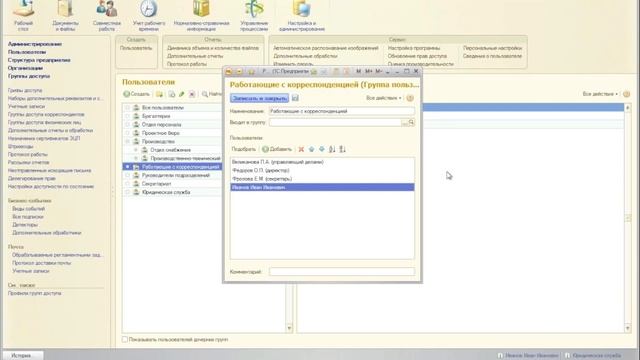Click the Входит в группу input field
Viewport: 640px width, 360px height.
click(335, 122)
